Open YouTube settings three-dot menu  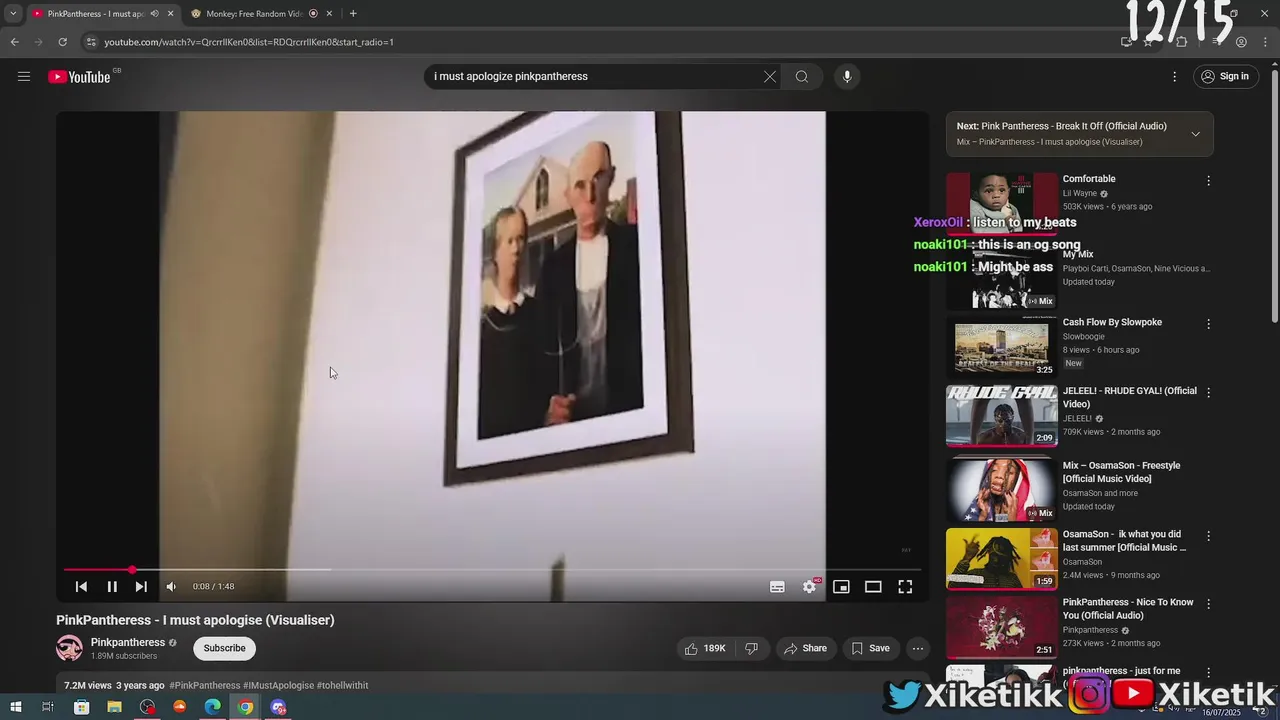(x=1175, y=76)
